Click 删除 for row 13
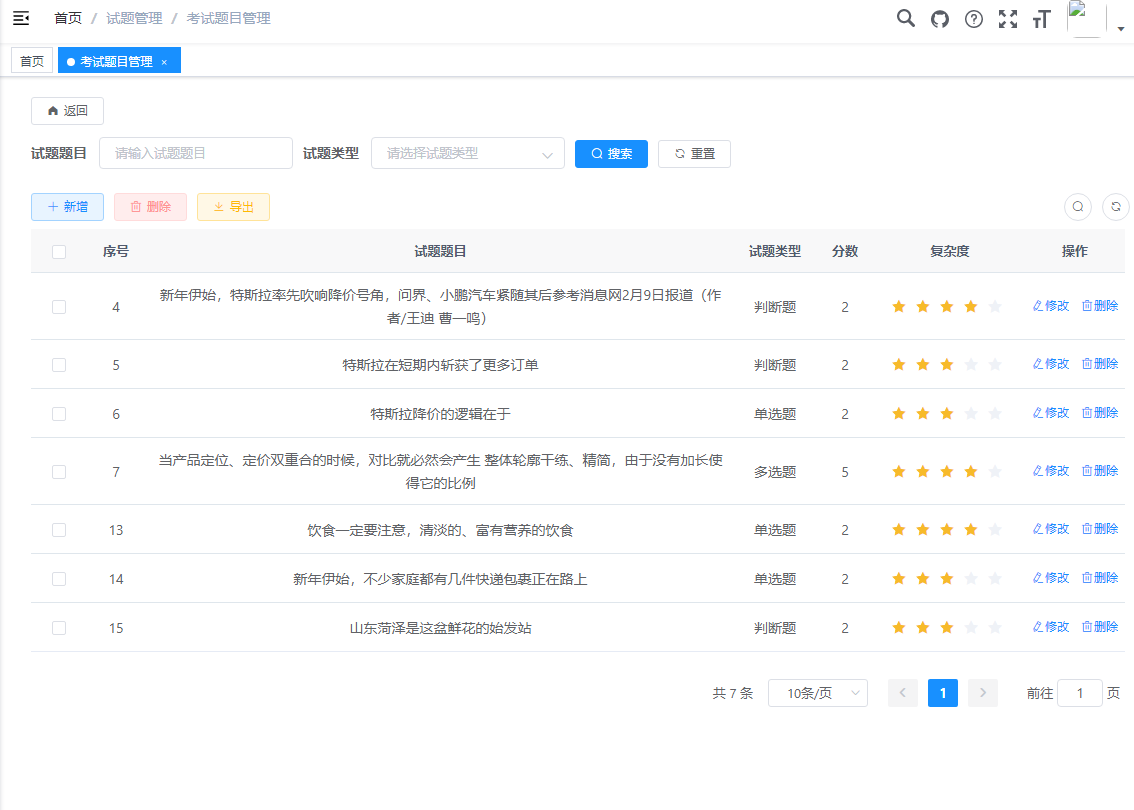 point(1100,529)
